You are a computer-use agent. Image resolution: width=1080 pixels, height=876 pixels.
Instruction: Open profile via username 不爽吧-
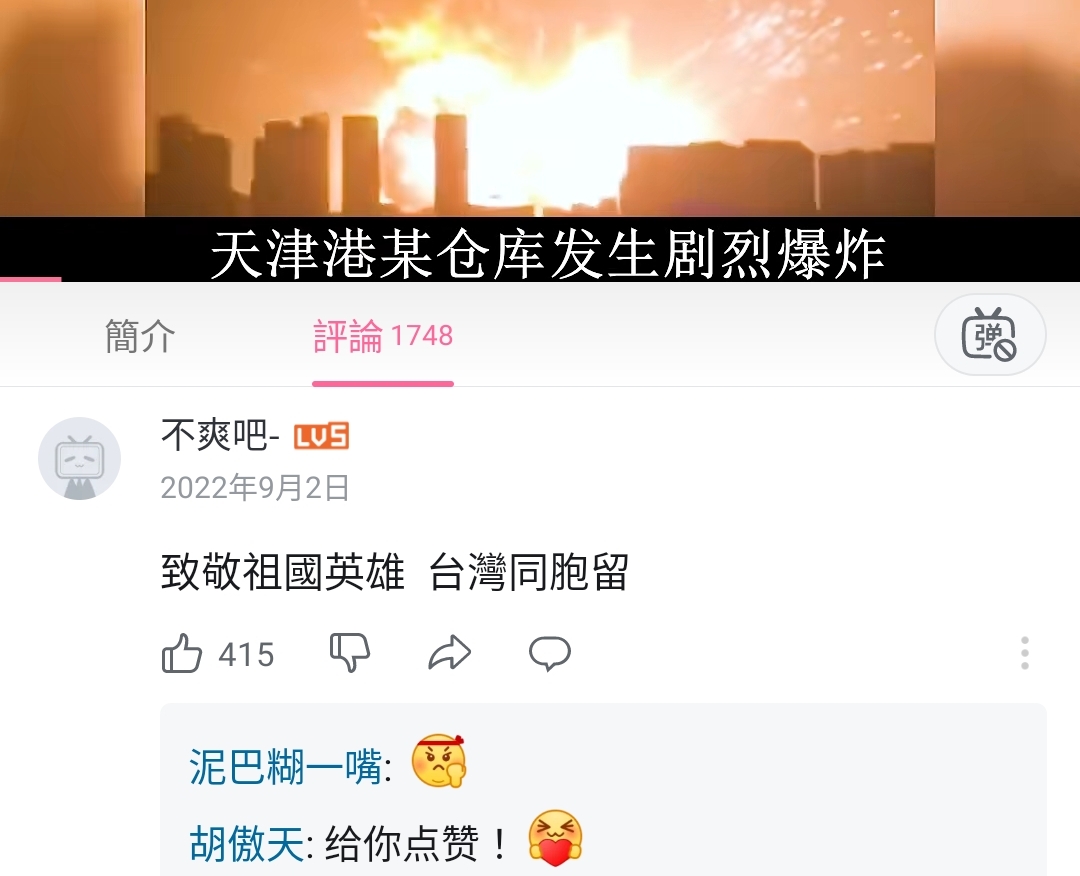(220, 435)
